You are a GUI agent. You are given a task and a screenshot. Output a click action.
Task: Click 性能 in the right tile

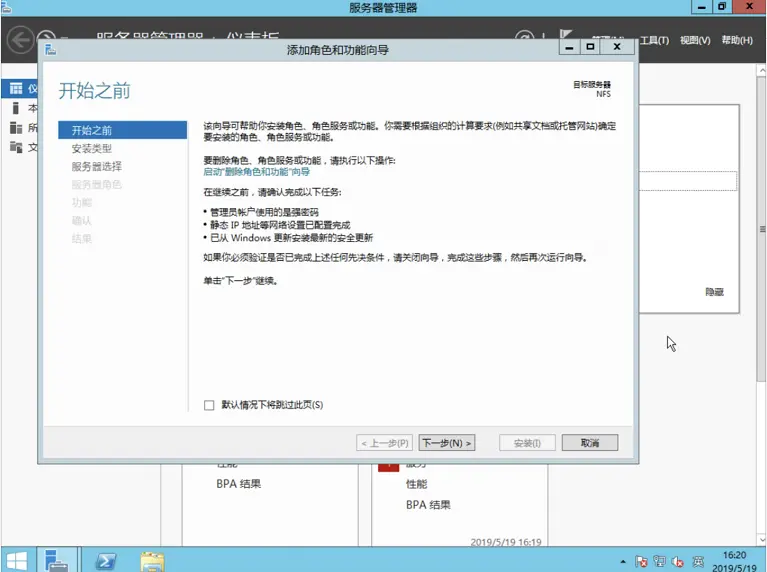pyautogui.click(x=416, y=484)
